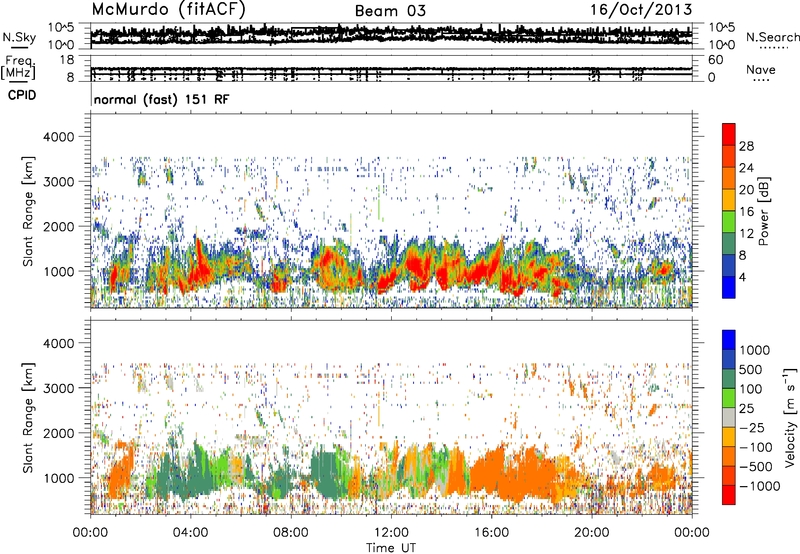Click the 'Power [dB]' color bar label
Image resolution: width=800 pixels, height=554 pixels.
click(764, 211)
